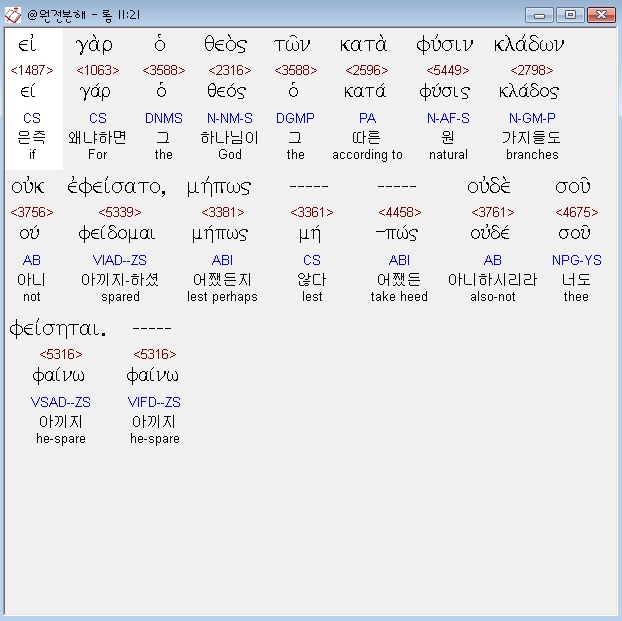Select Strong's number <1487>
Screen dimensions: 622x621
tap(32, 70)
